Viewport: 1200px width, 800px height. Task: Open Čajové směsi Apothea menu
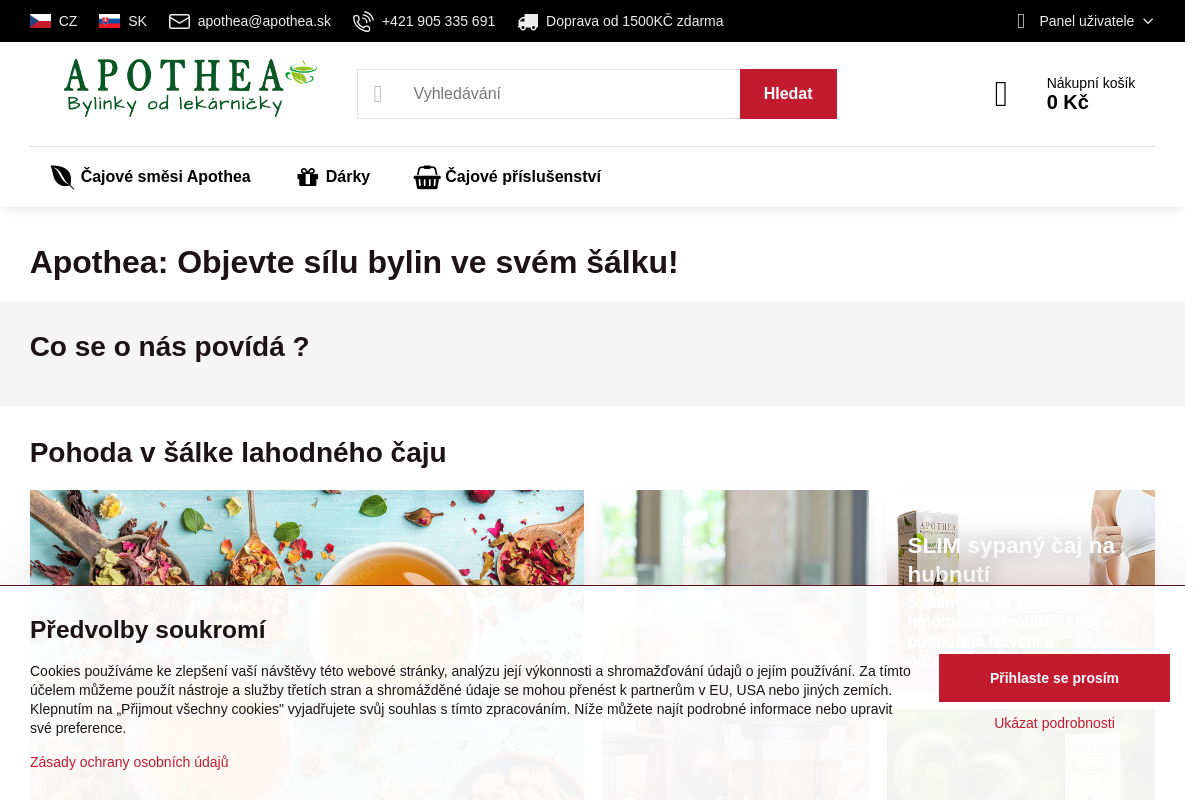click(x=151, y=177)
